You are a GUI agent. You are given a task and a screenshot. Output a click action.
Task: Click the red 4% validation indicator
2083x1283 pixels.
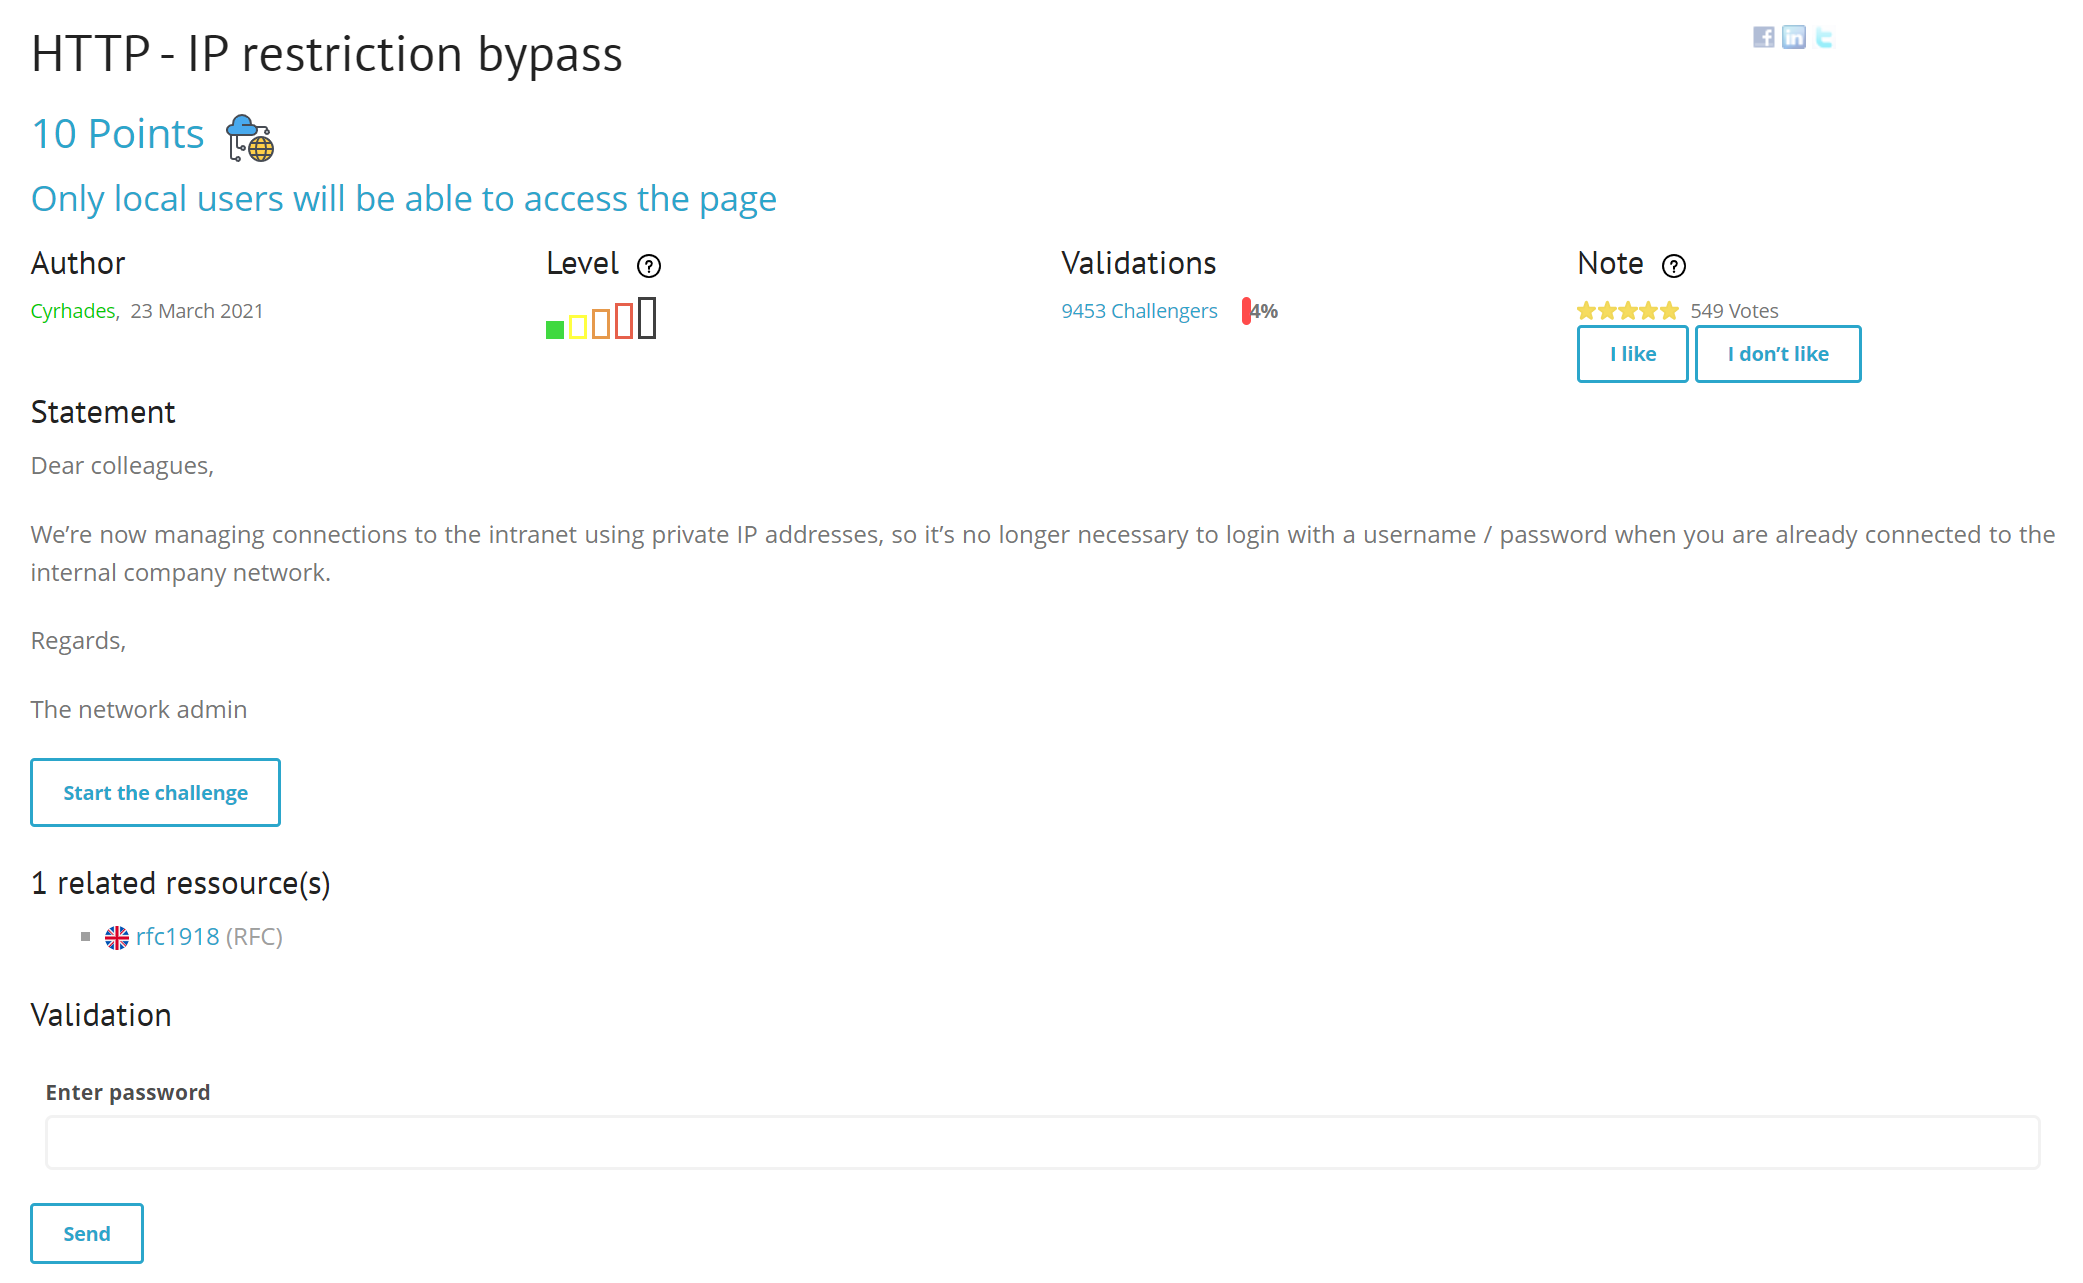tap(1247, 311)
